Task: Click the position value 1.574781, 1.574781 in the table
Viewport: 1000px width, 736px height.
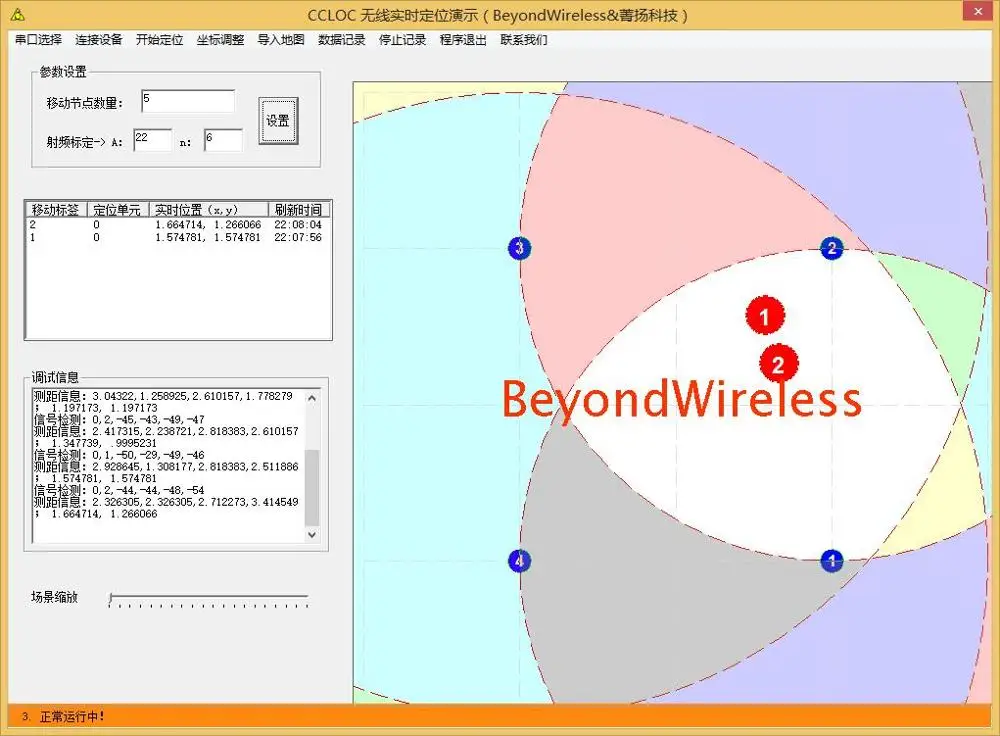Action: [x=208, y=237]
